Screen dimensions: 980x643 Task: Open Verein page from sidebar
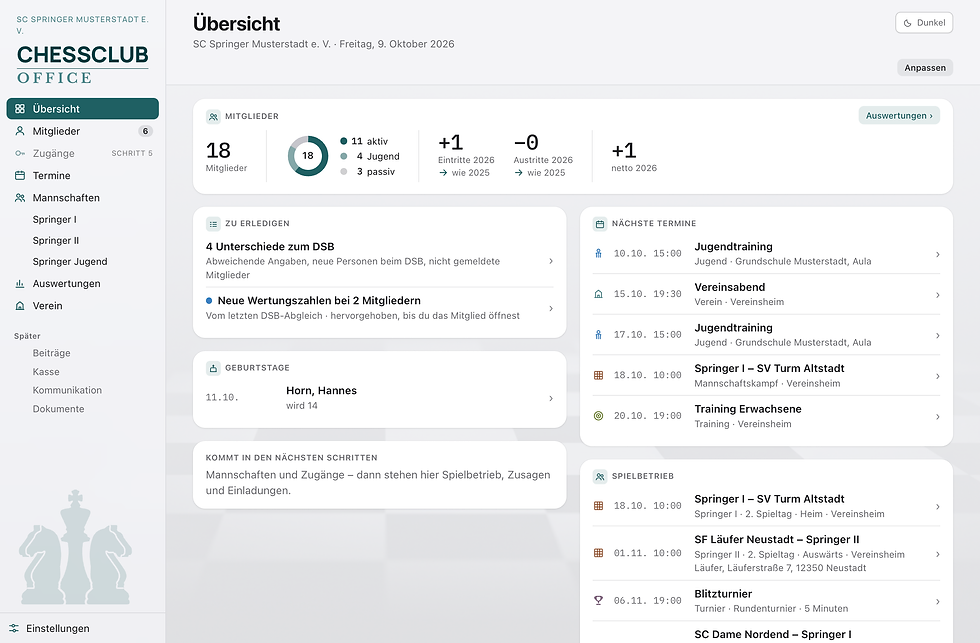point(82,306)
